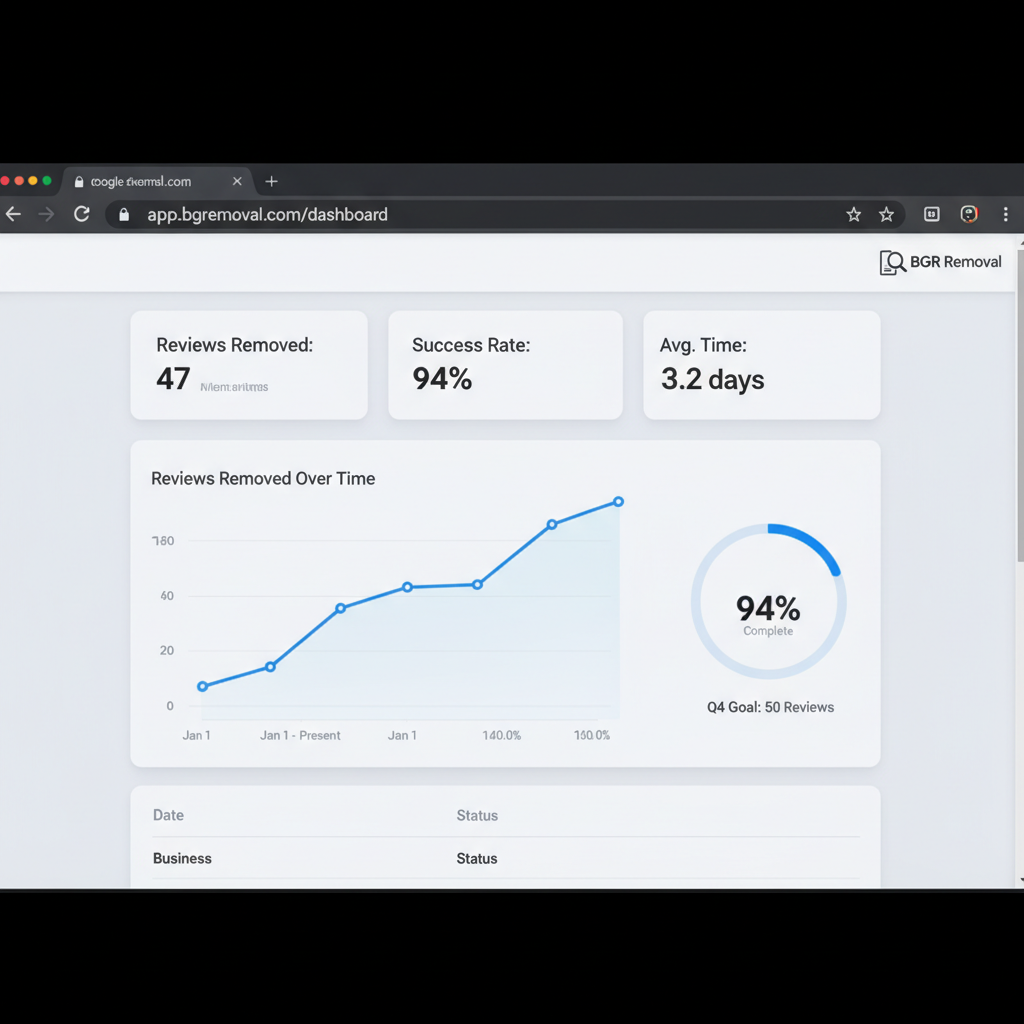1024x1024 pixels.
Task: Open the extensions square icon in toolbar
Action: pos(932,214)
